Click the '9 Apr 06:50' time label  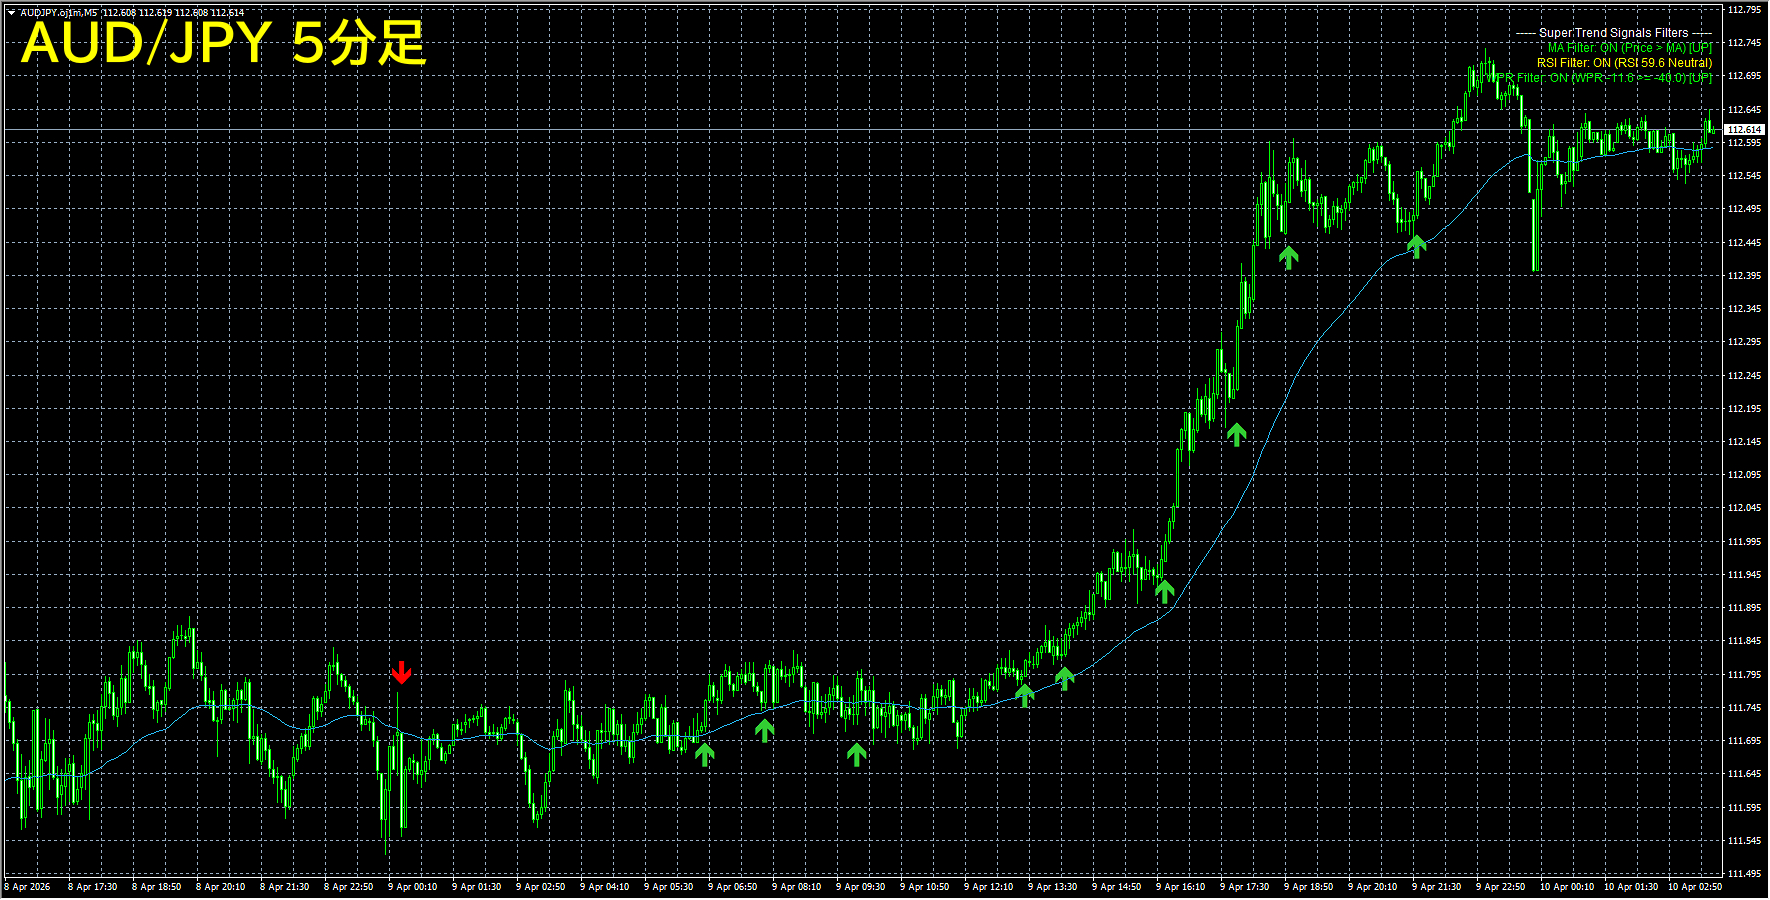click(732, 887)
